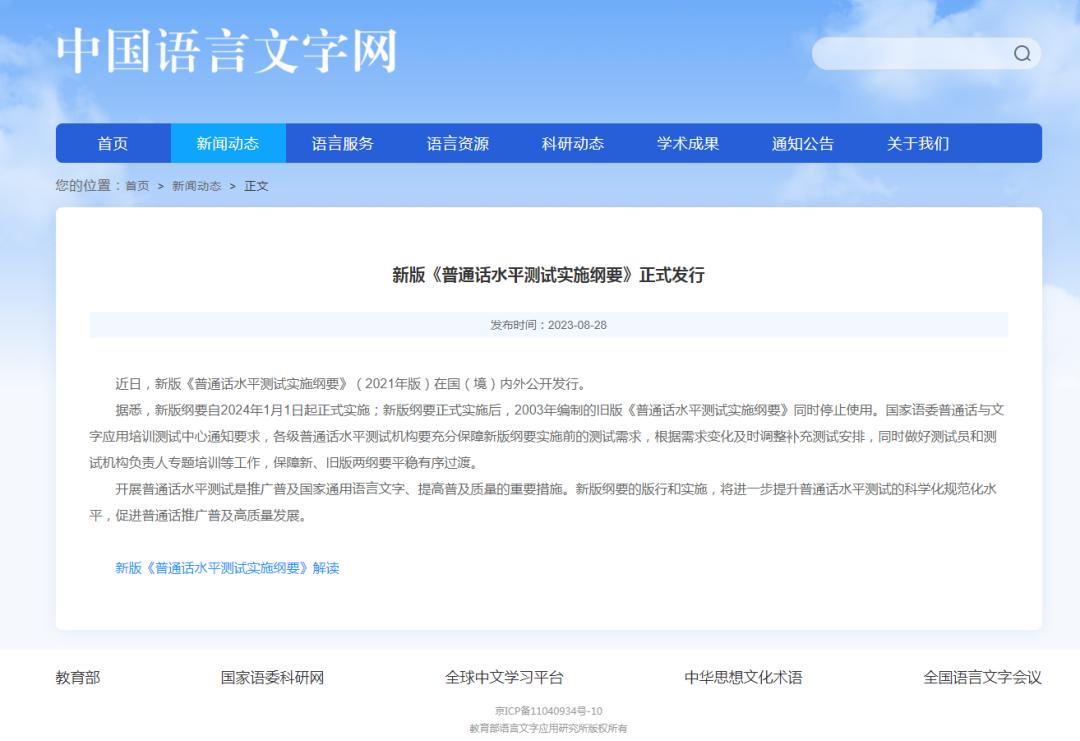Screen dimensions: 1080x741
Task: Open the 国家语委科研网 footer link
Action: point(272,678)
